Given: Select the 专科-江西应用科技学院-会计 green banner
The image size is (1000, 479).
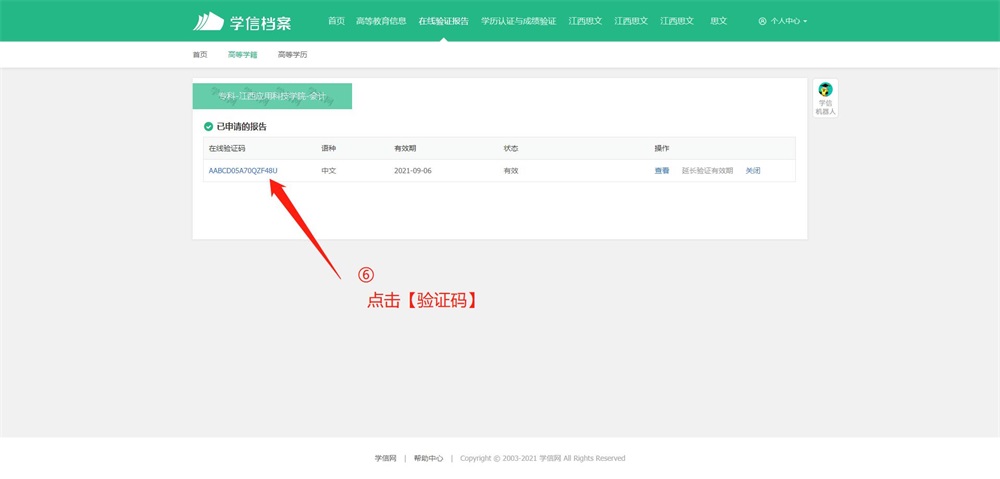Looking at the screenshot, I should click(272, 96).
